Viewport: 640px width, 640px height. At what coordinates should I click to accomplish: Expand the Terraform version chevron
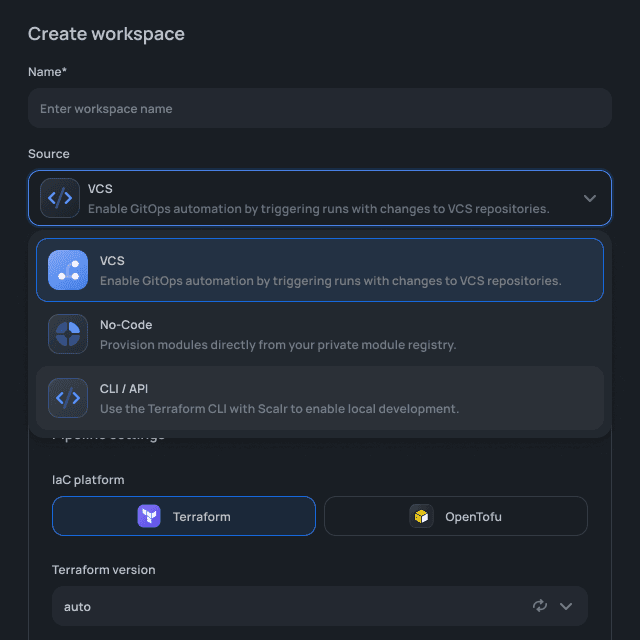(x=566, y=606)
